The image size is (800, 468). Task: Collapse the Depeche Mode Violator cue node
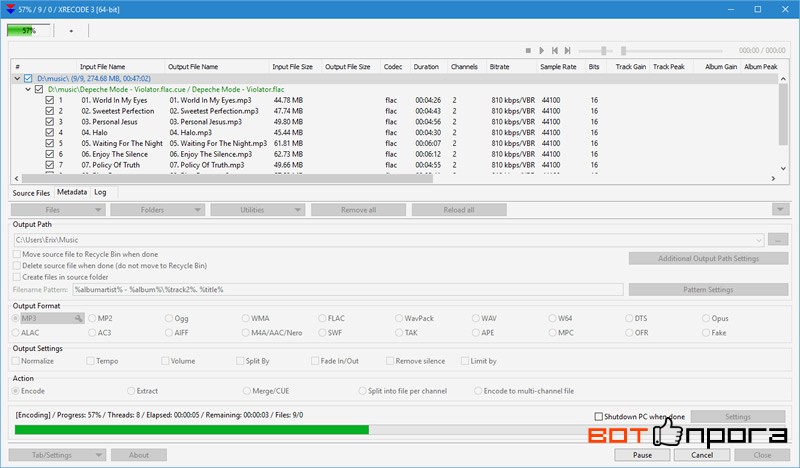pyautogui.click(x=28, y=89)
